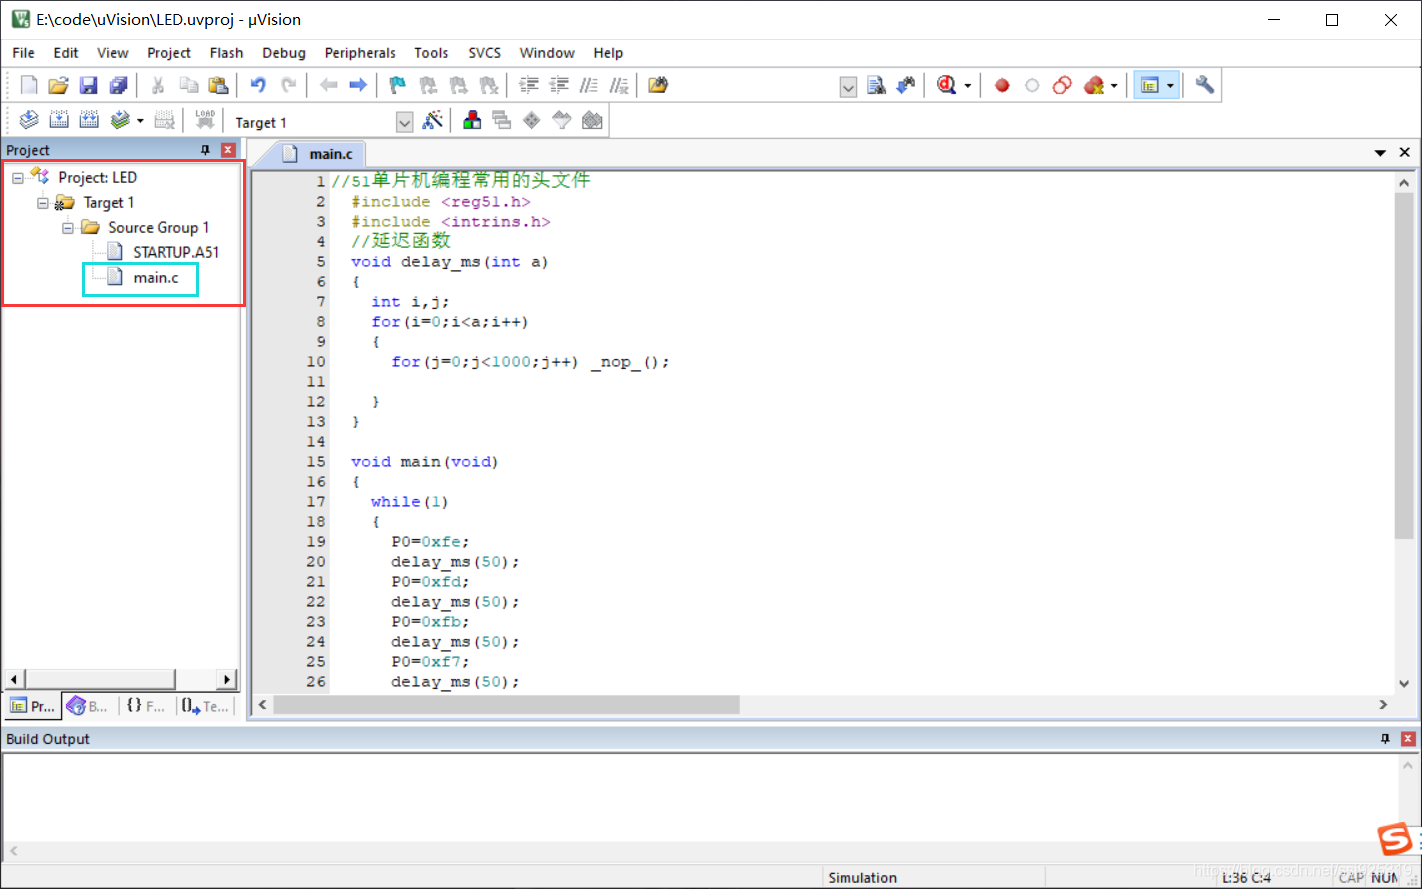Image resolution: width=1422 pixels, height=889 pixels.
Task: Navigate forwards with the blue right arrow
Action: coord(358,86)
